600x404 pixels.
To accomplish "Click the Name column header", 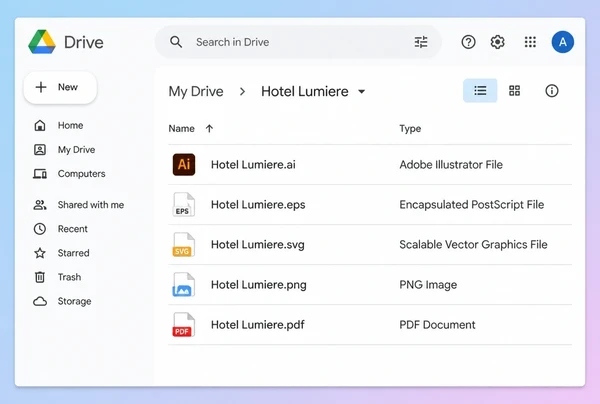I will pos(181,129).
